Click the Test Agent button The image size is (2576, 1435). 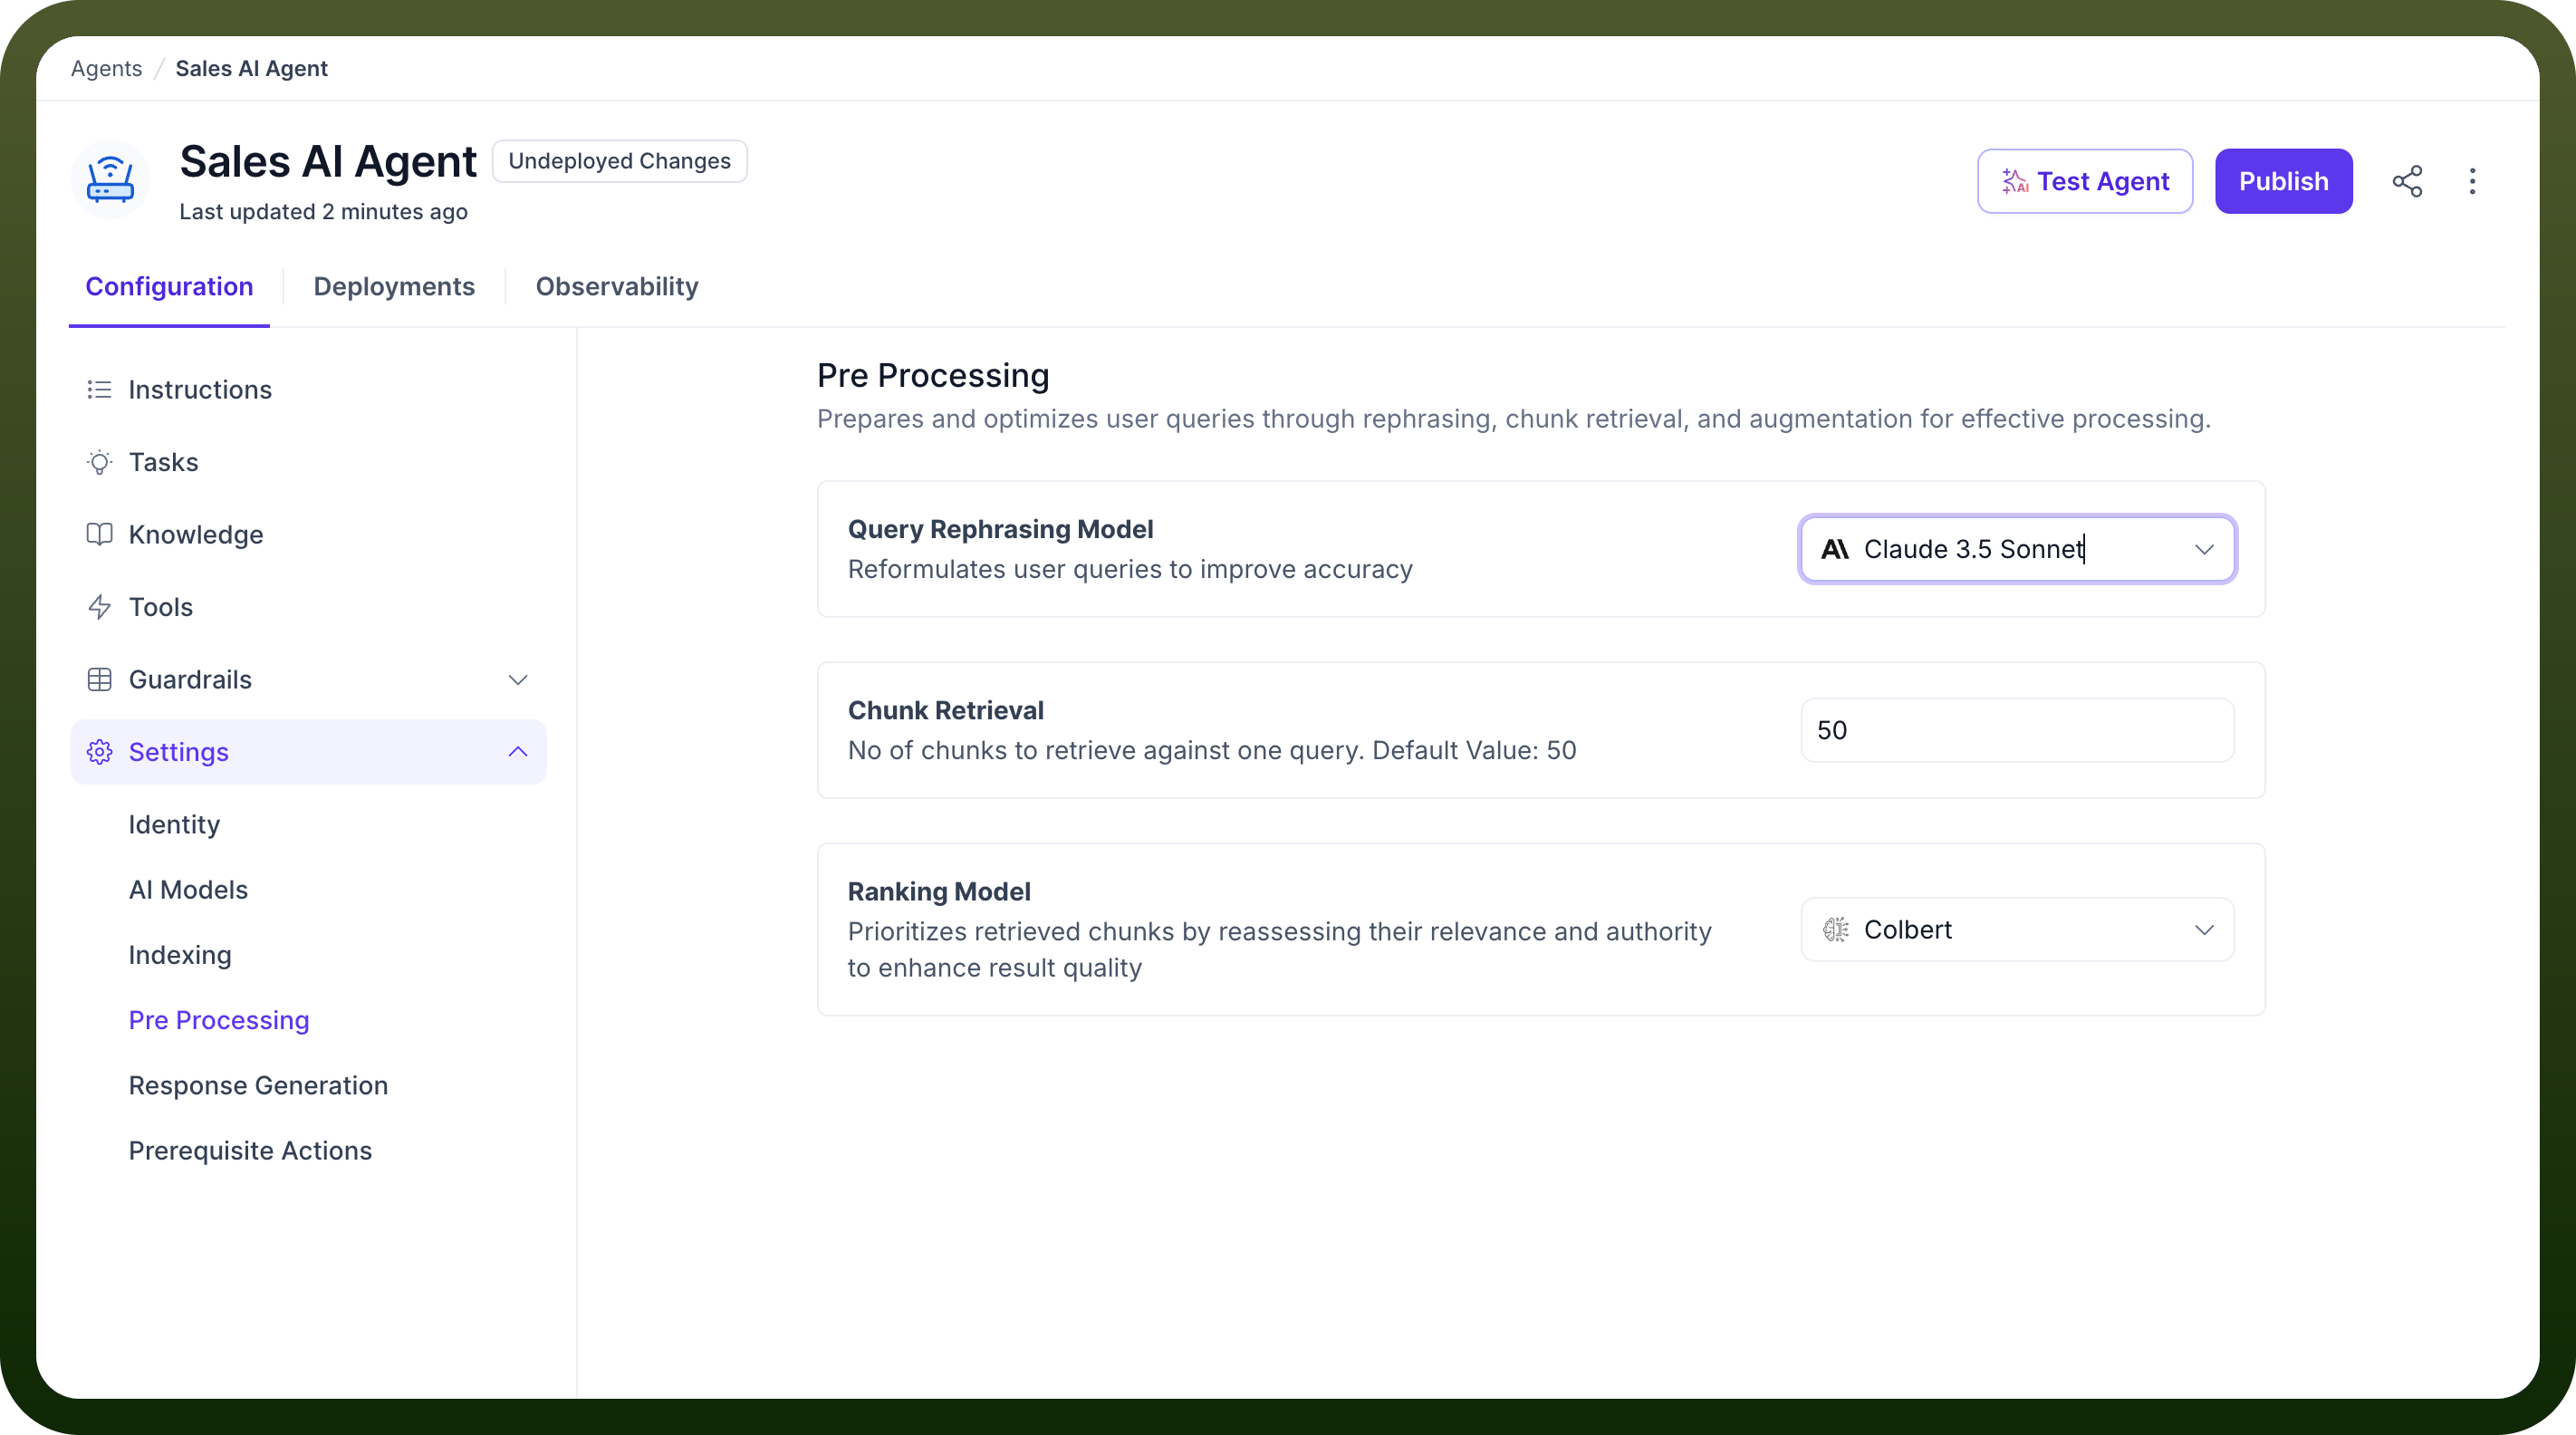[2085, 181]
